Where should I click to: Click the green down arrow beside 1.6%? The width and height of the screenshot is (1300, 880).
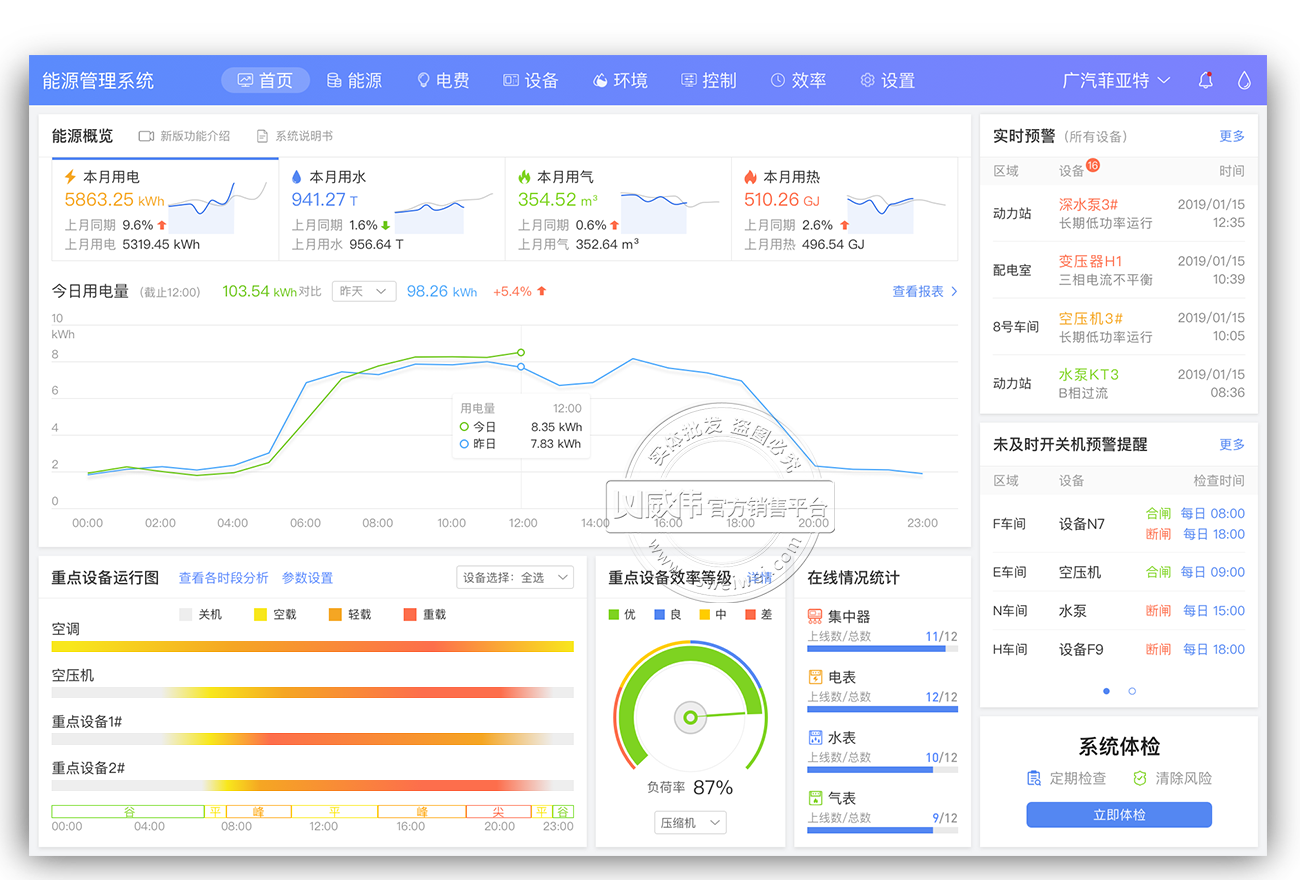386,226
